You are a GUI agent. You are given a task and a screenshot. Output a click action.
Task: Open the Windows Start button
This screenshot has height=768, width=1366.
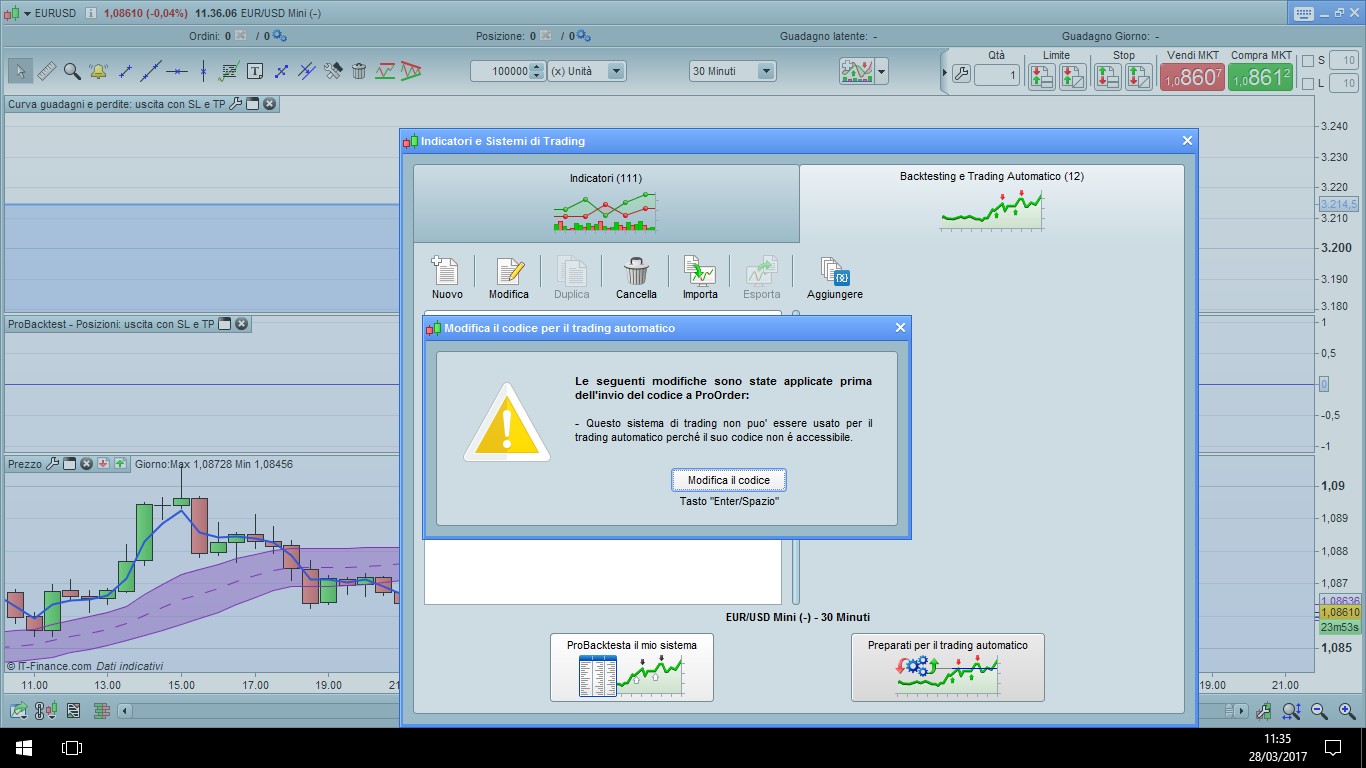(24, 747)
